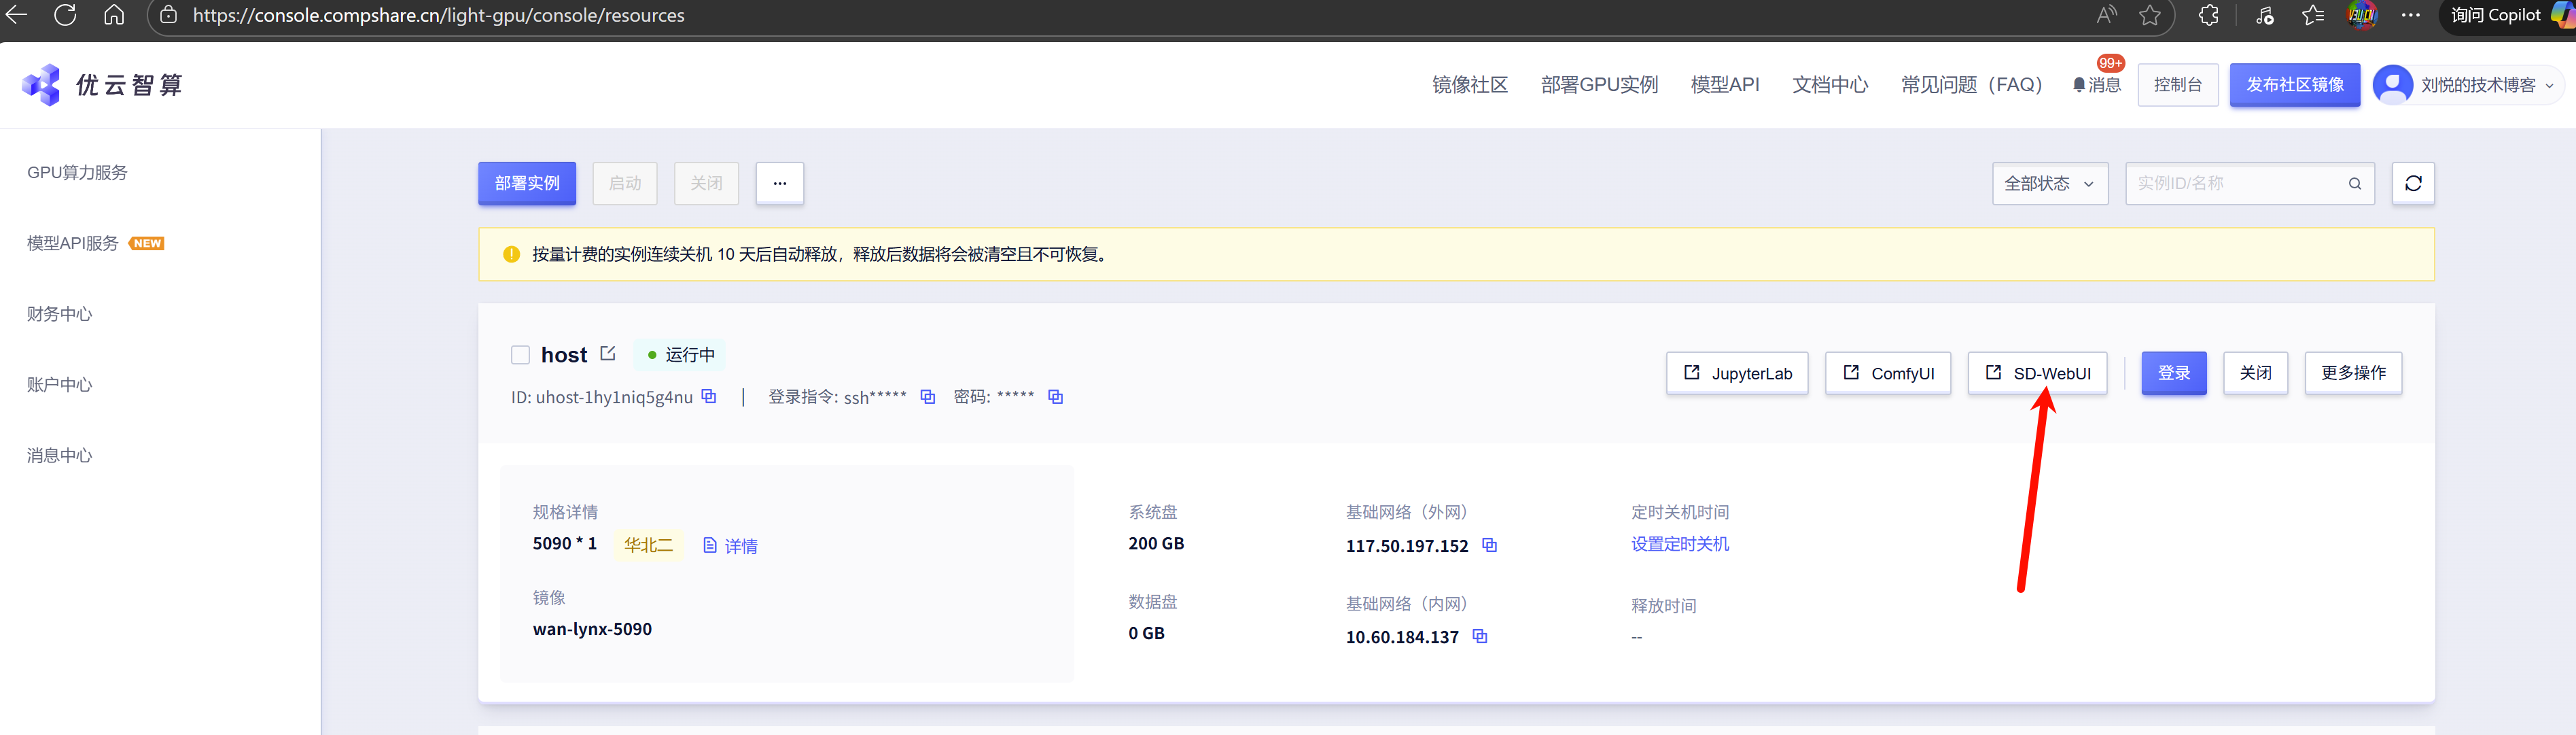Reload the page with the browser refresh icon
The image size is (2576, 735).
pyautogui.click(x=65, y=15)
